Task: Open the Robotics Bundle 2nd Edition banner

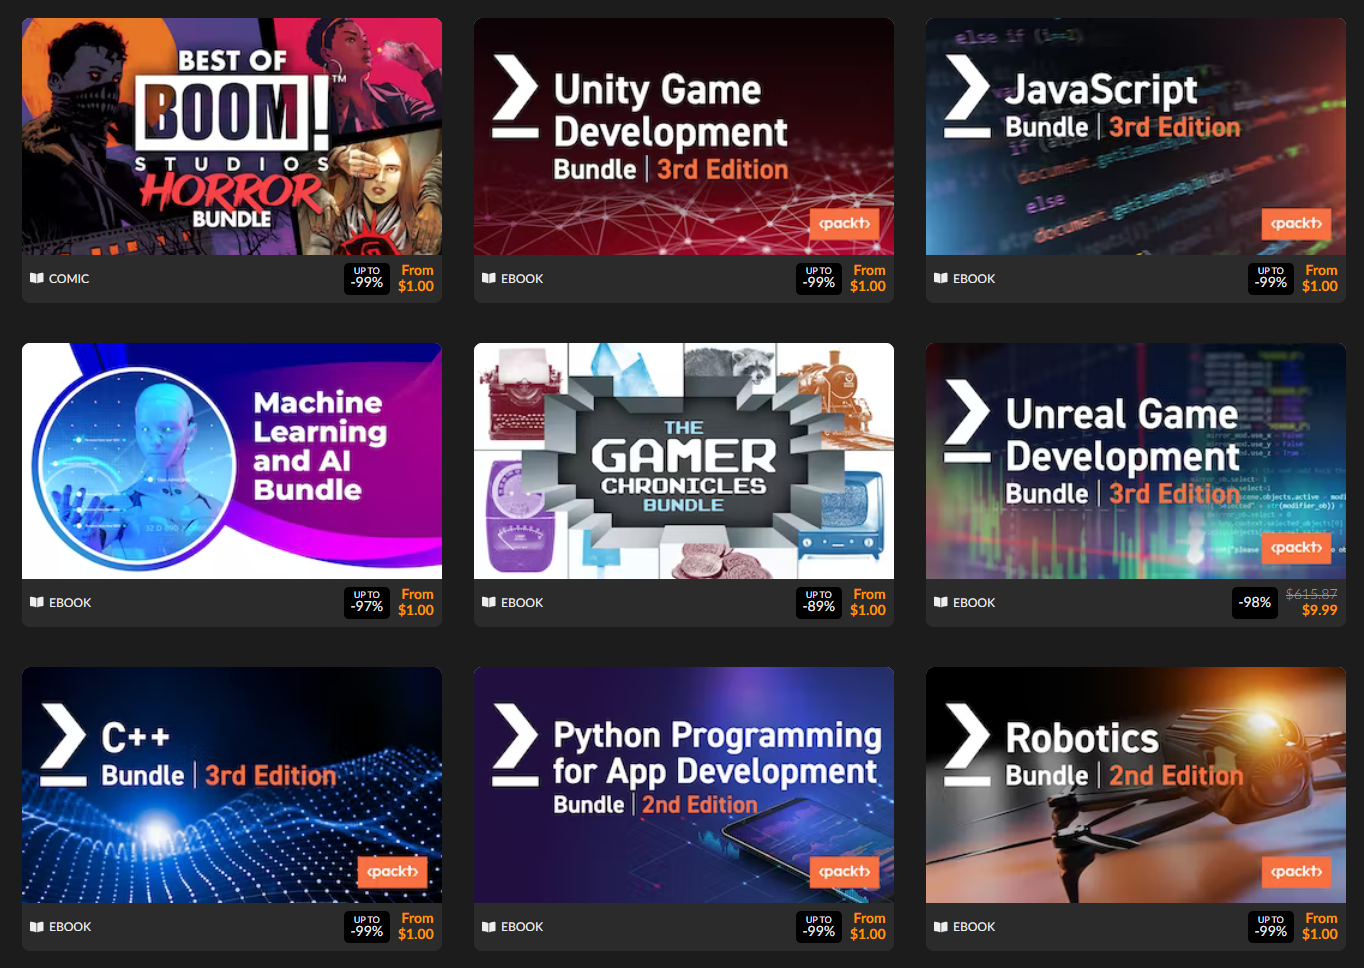Action: pos(1136,785)
